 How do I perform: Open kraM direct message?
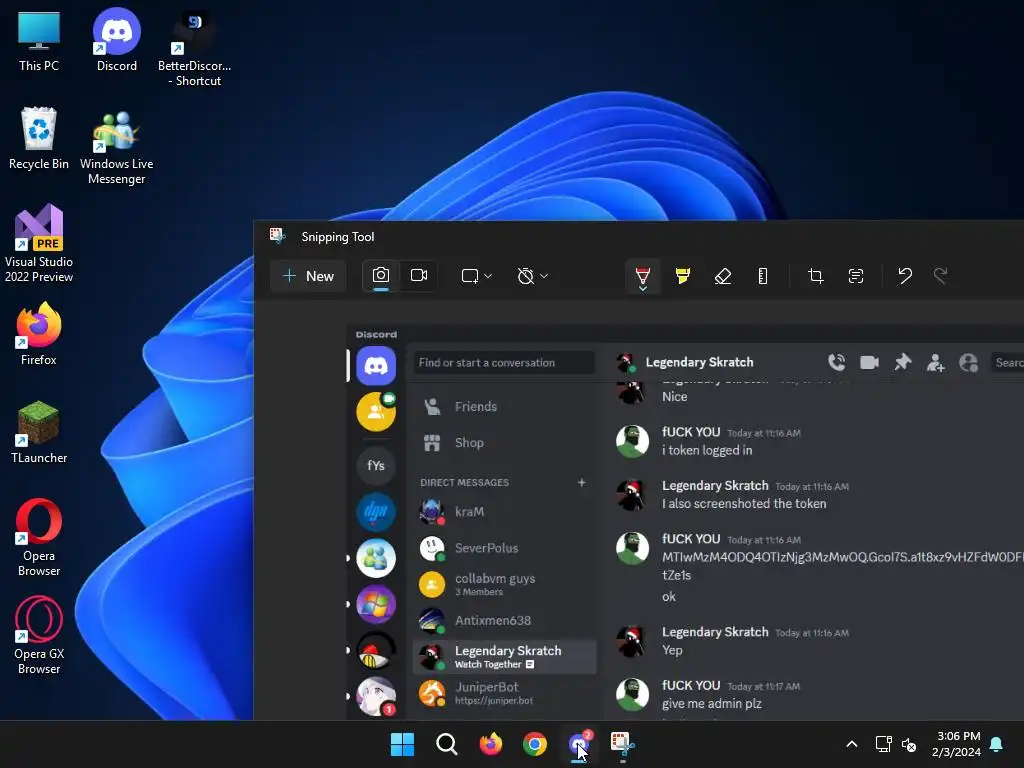click(504, 512)
